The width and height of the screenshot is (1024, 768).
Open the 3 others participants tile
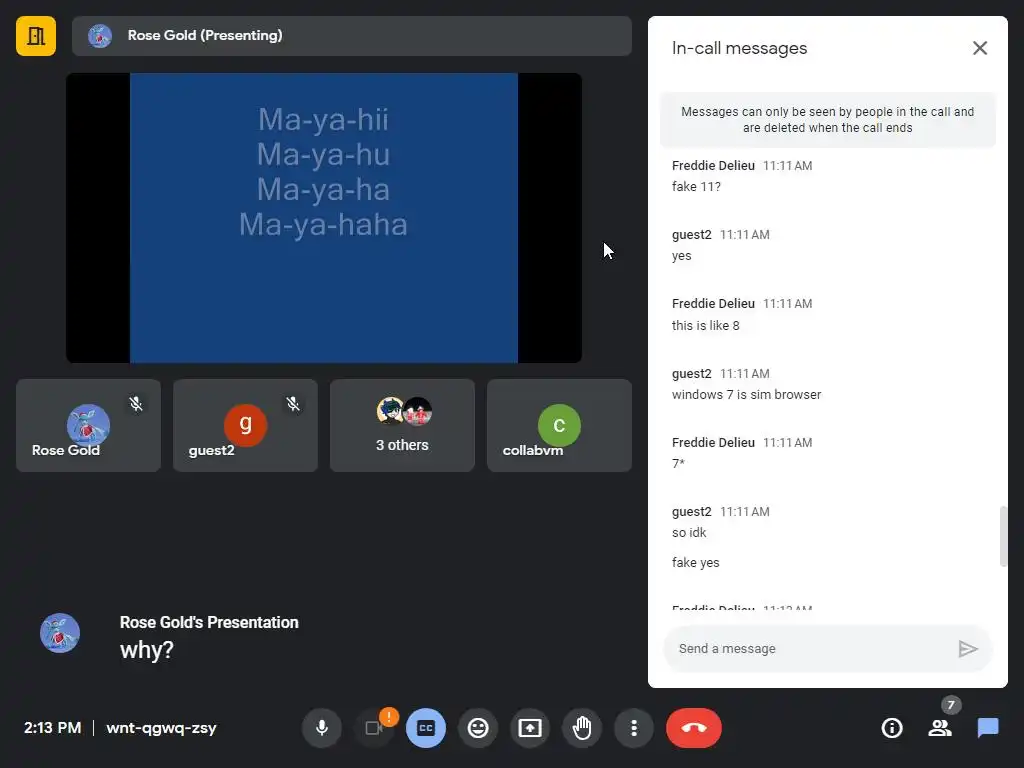(x=402, y=425)
